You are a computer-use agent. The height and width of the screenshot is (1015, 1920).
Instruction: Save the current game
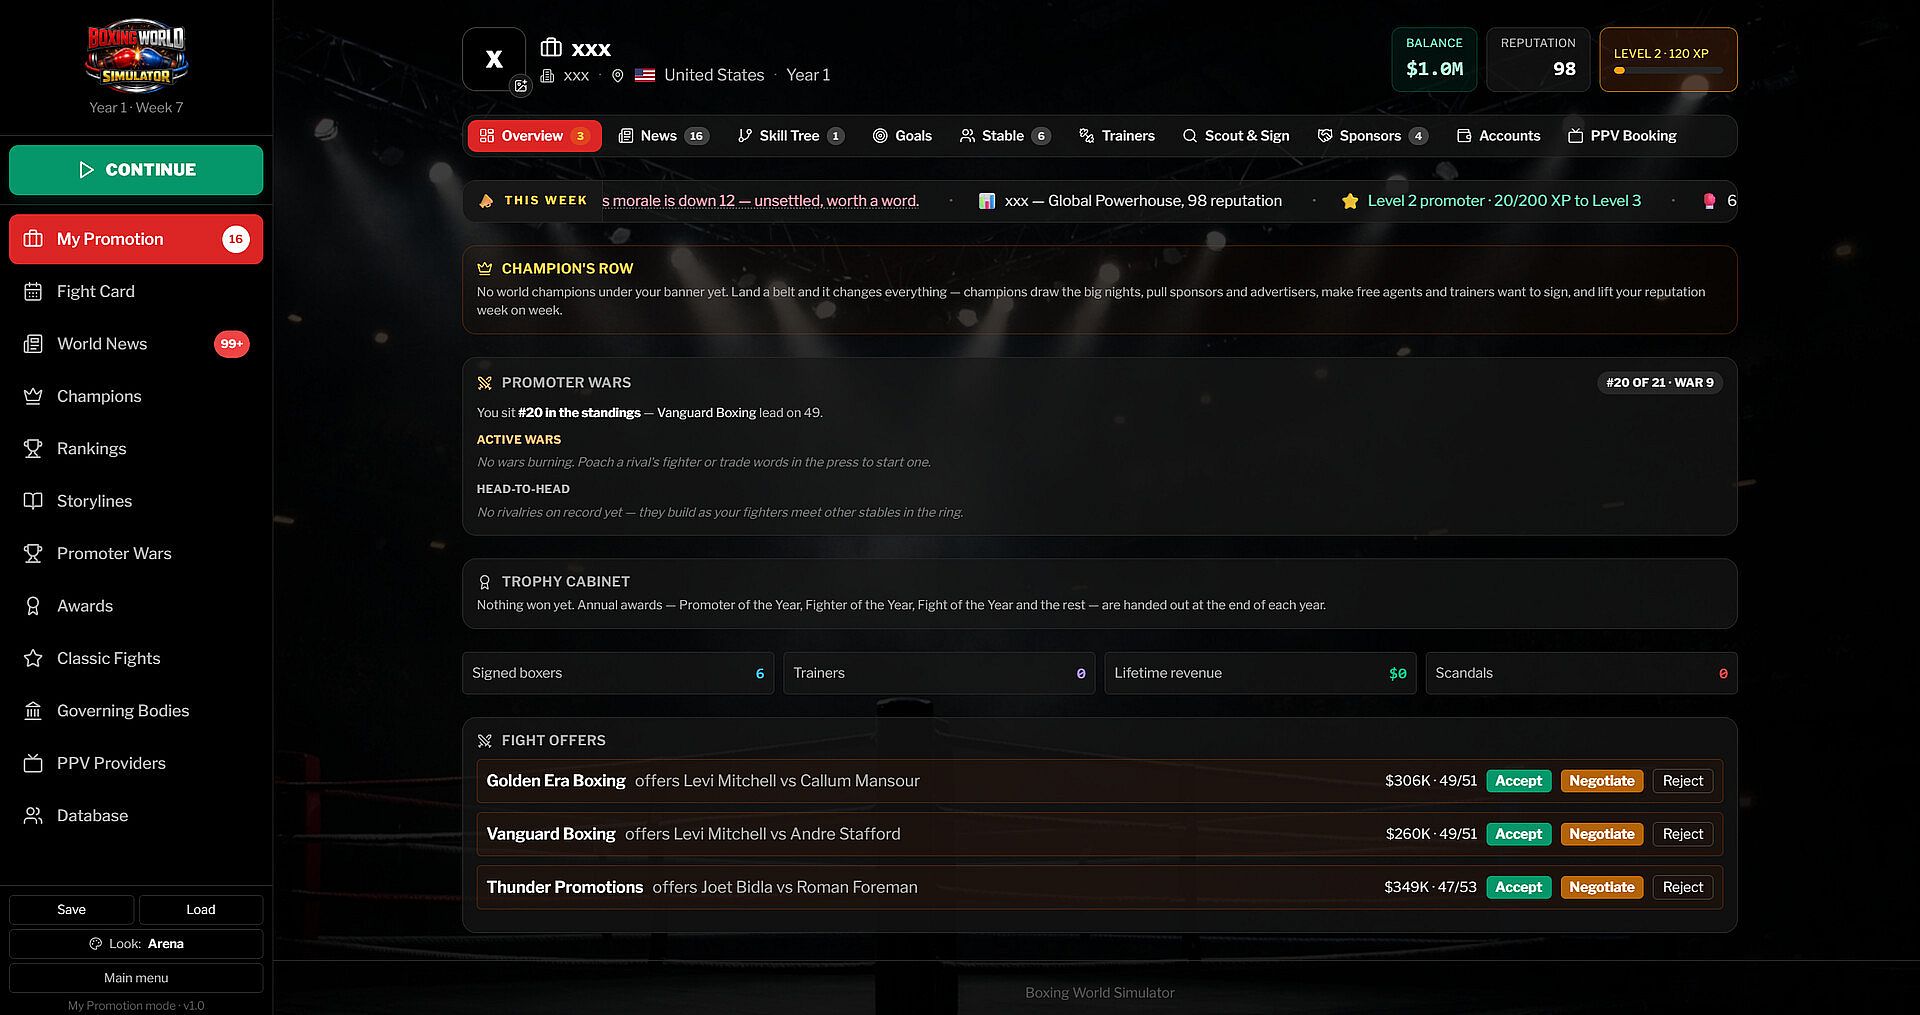pos(71,910)
